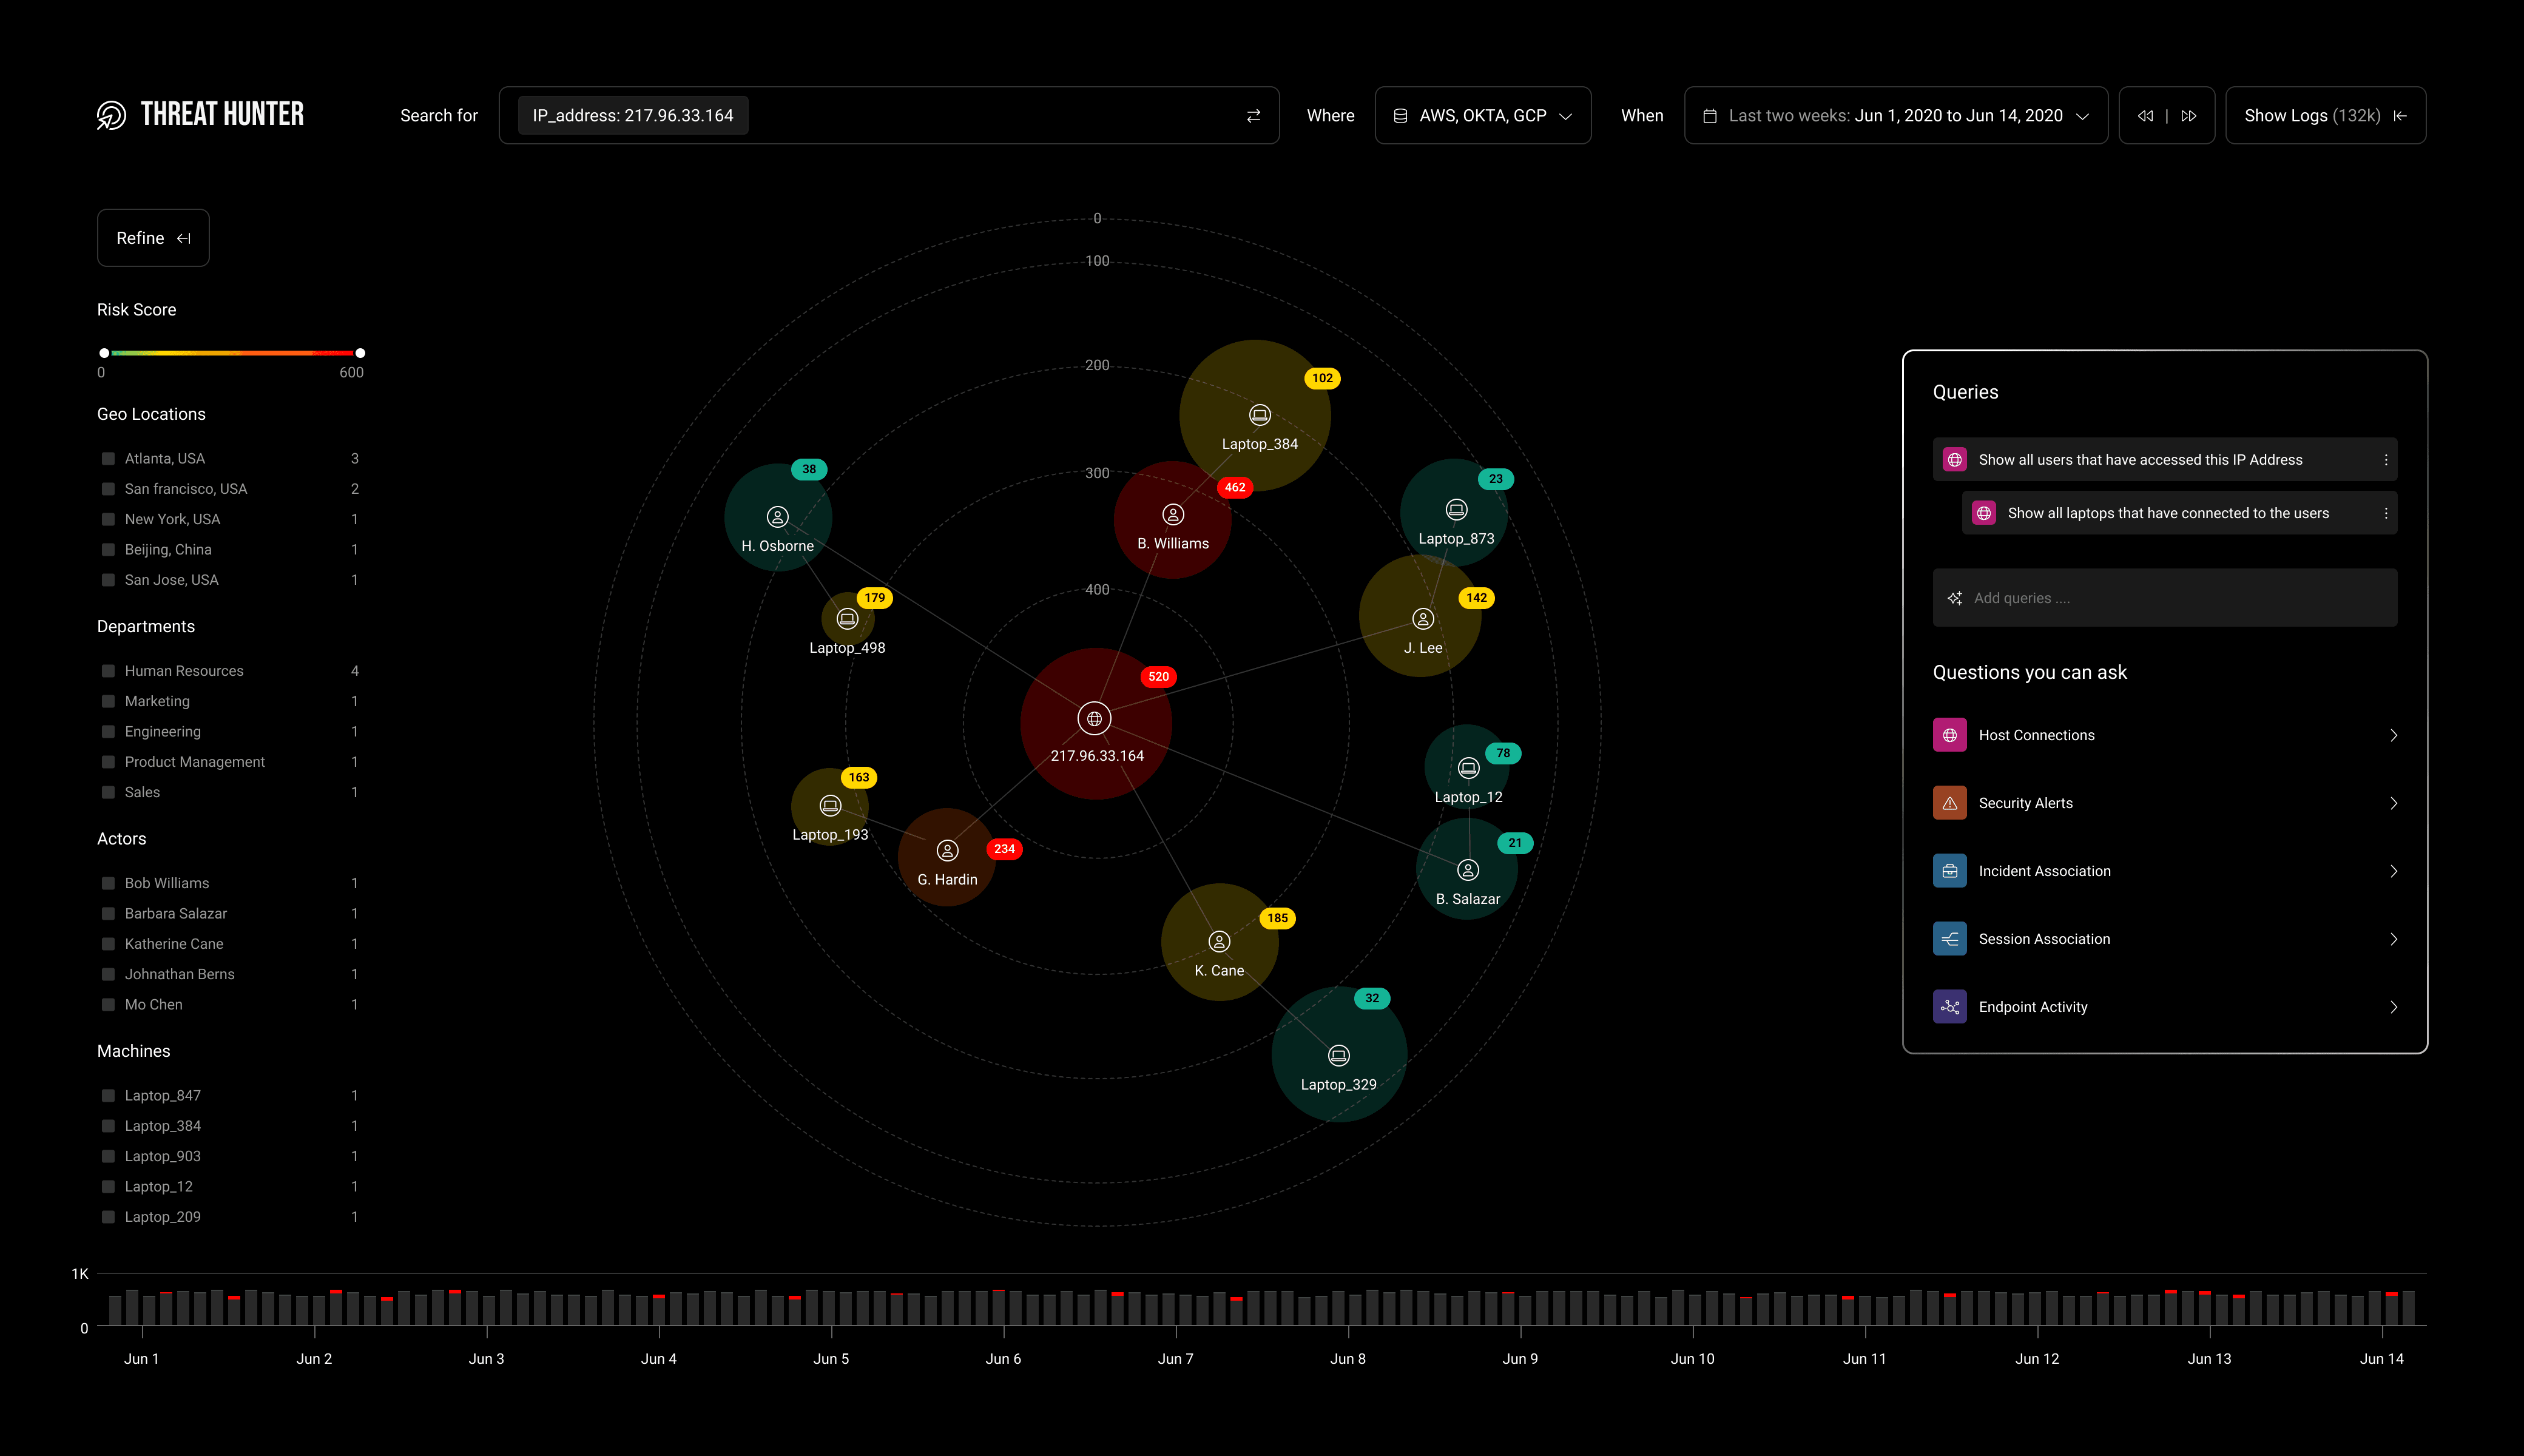This screenshot has width=2524, height=1456.
Task: Focus the Add queries input field
Action: point(2164,598)
